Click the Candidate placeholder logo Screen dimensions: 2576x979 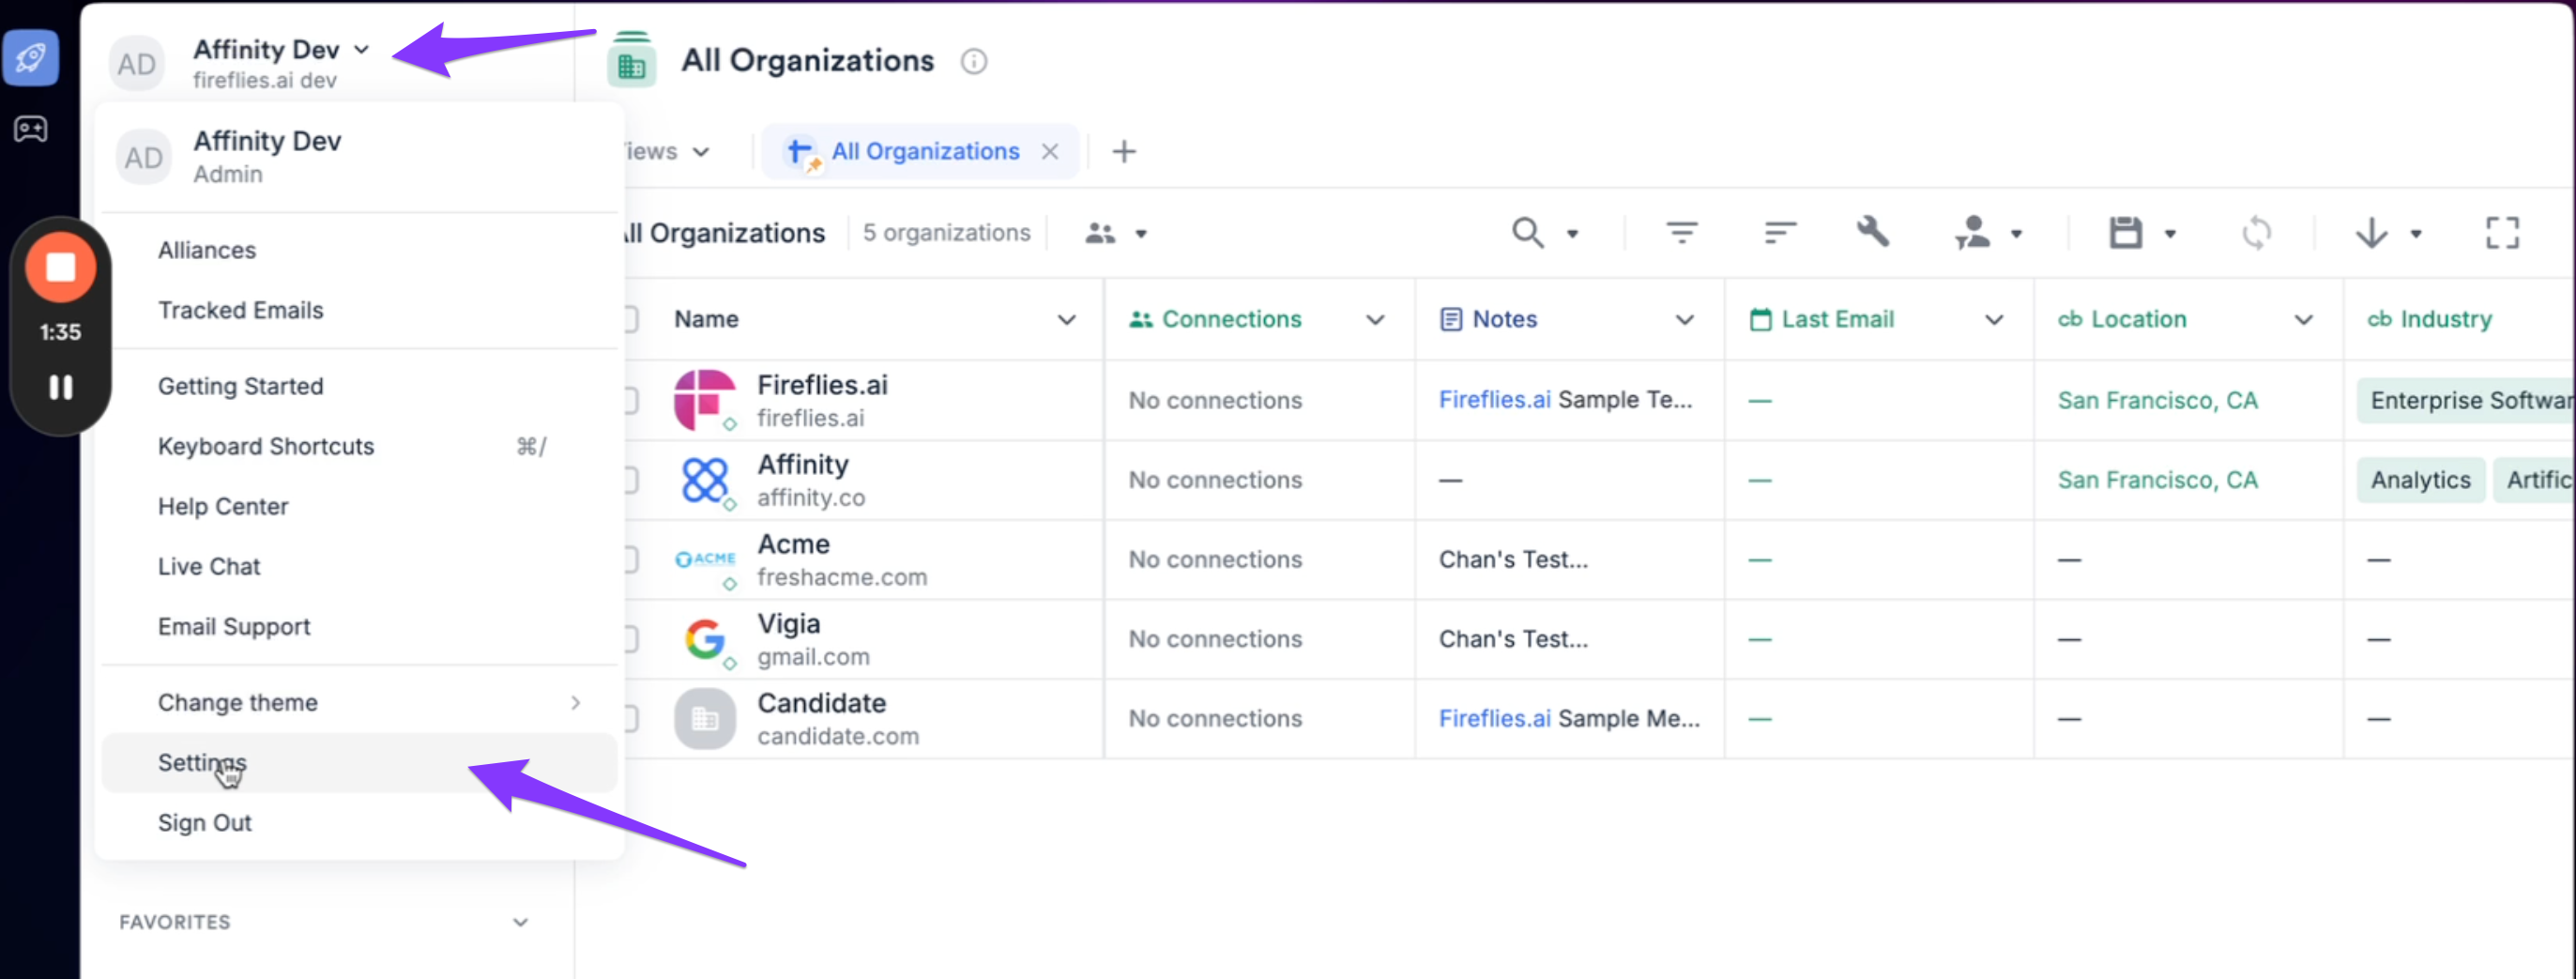click(x=705, y=718)
